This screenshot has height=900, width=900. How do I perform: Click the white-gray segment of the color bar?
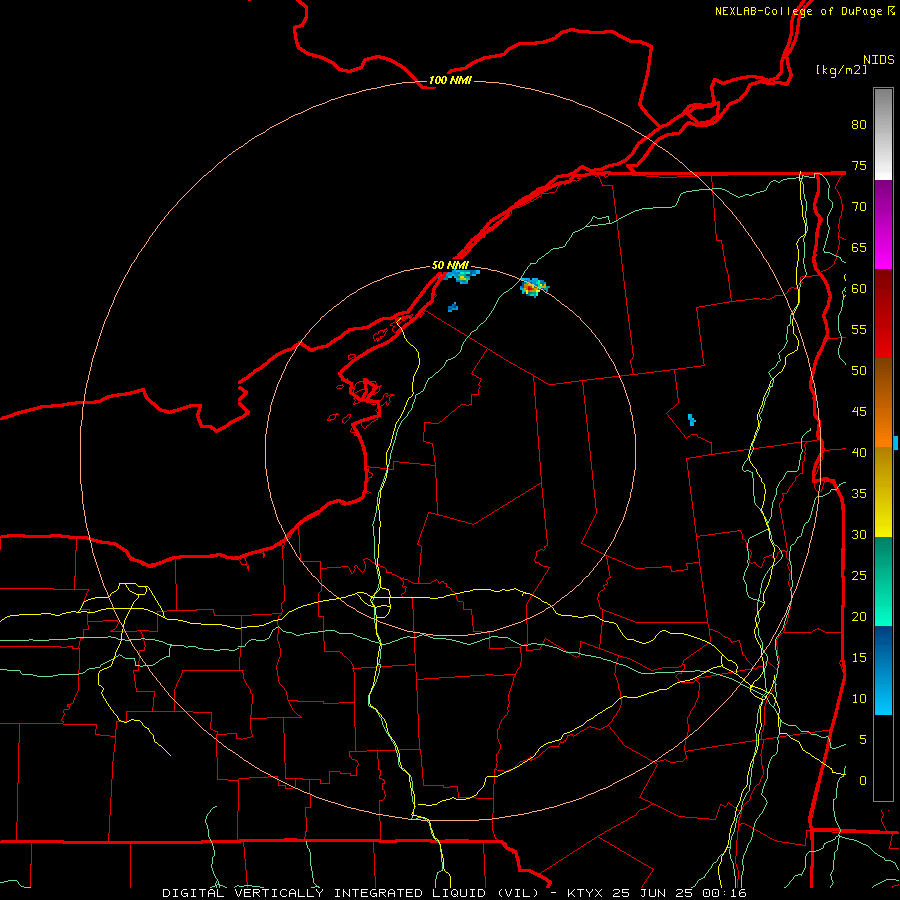[x=883, y=134]
